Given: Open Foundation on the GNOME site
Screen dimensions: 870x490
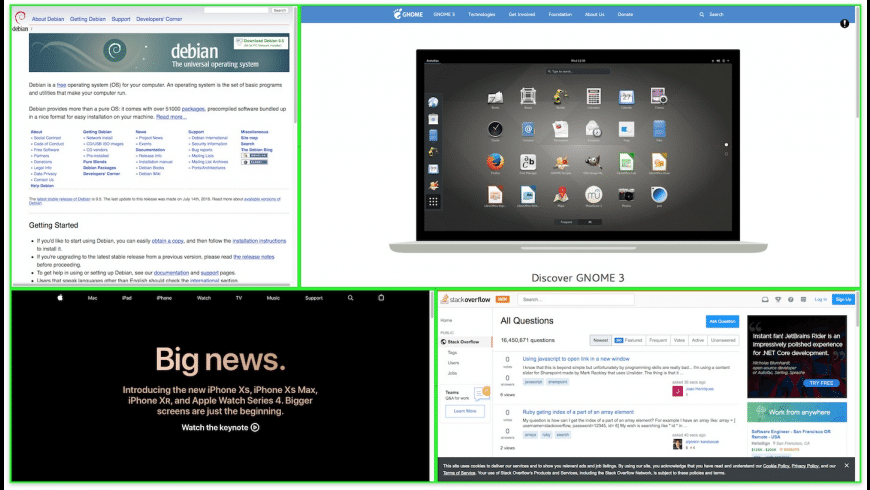Looking at the screenshot, I should click(560, 14).
